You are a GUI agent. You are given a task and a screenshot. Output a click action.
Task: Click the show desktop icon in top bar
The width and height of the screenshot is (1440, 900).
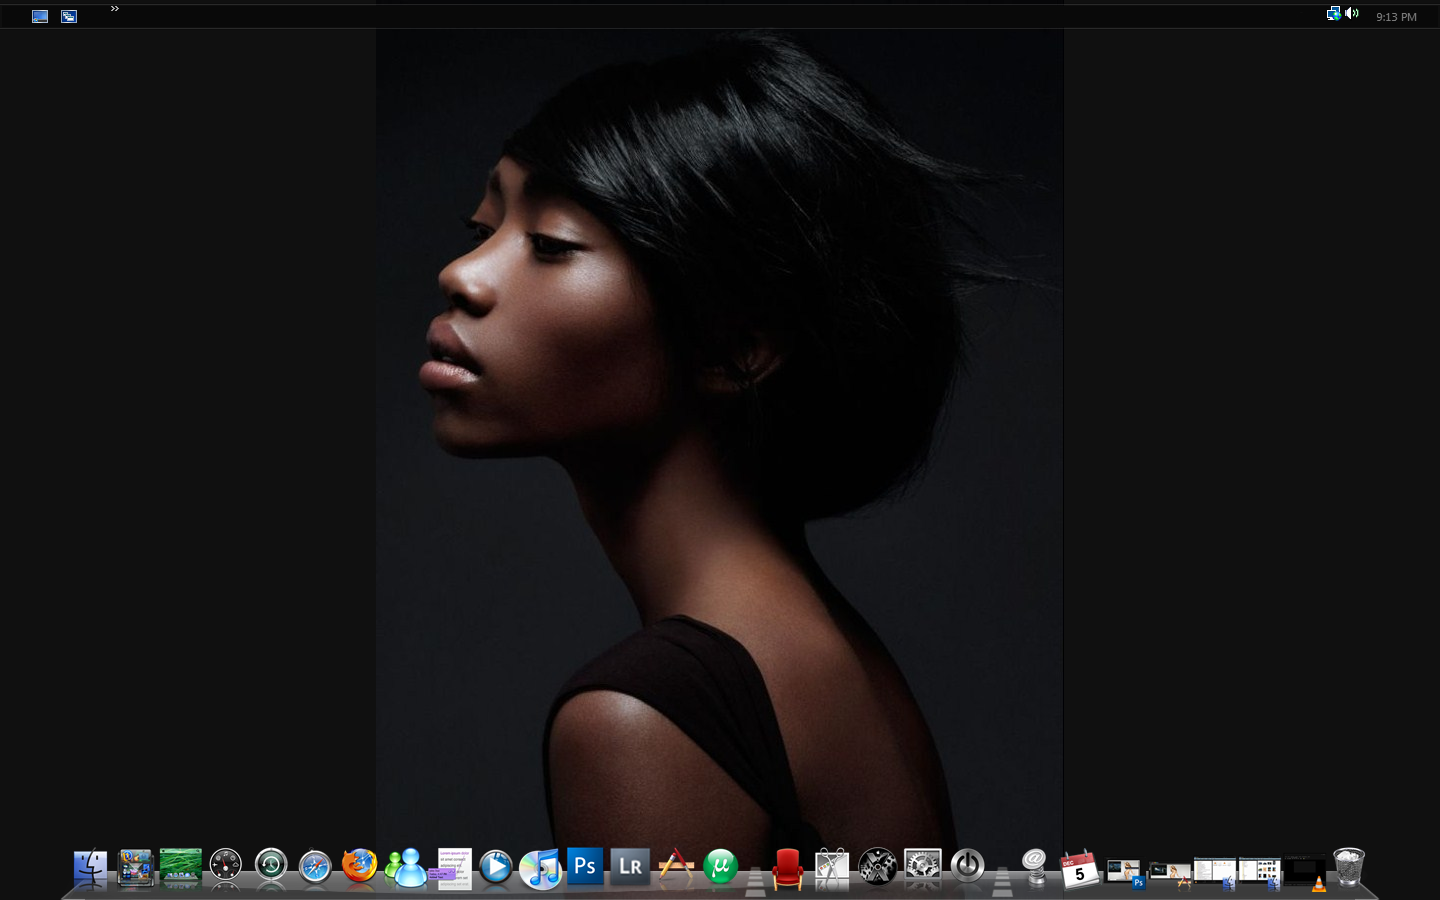coord(40,16)
